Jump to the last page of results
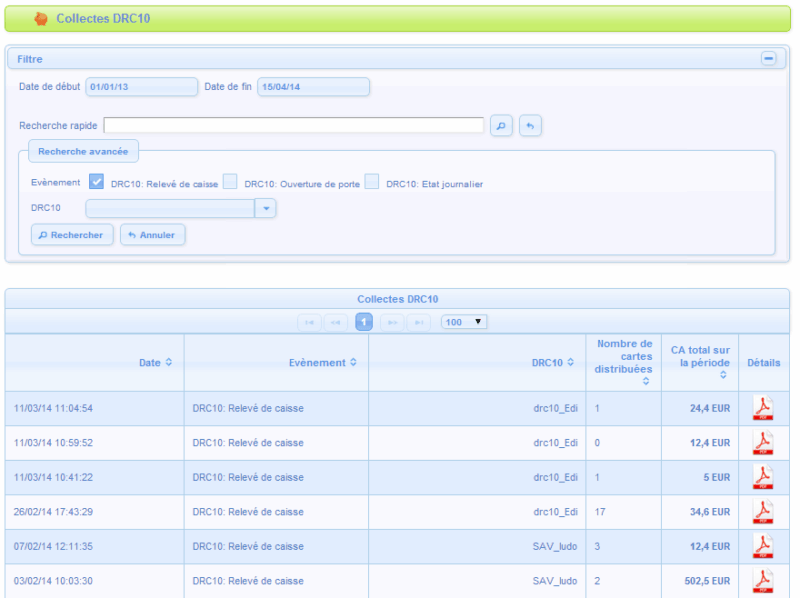 click(x=420, y=322)
